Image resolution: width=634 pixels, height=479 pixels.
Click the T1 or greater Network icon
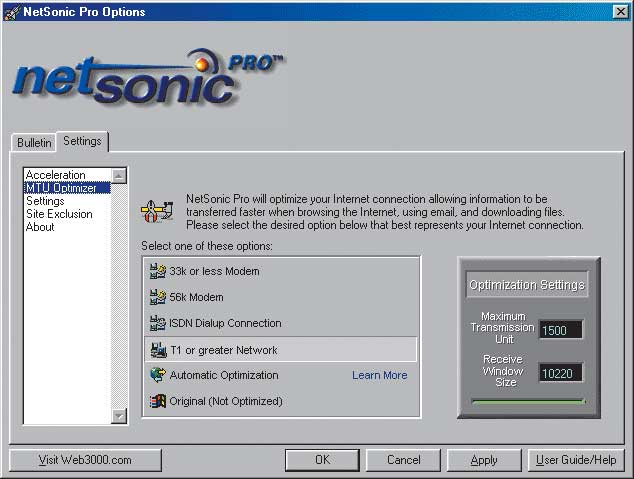coord(156,350)
